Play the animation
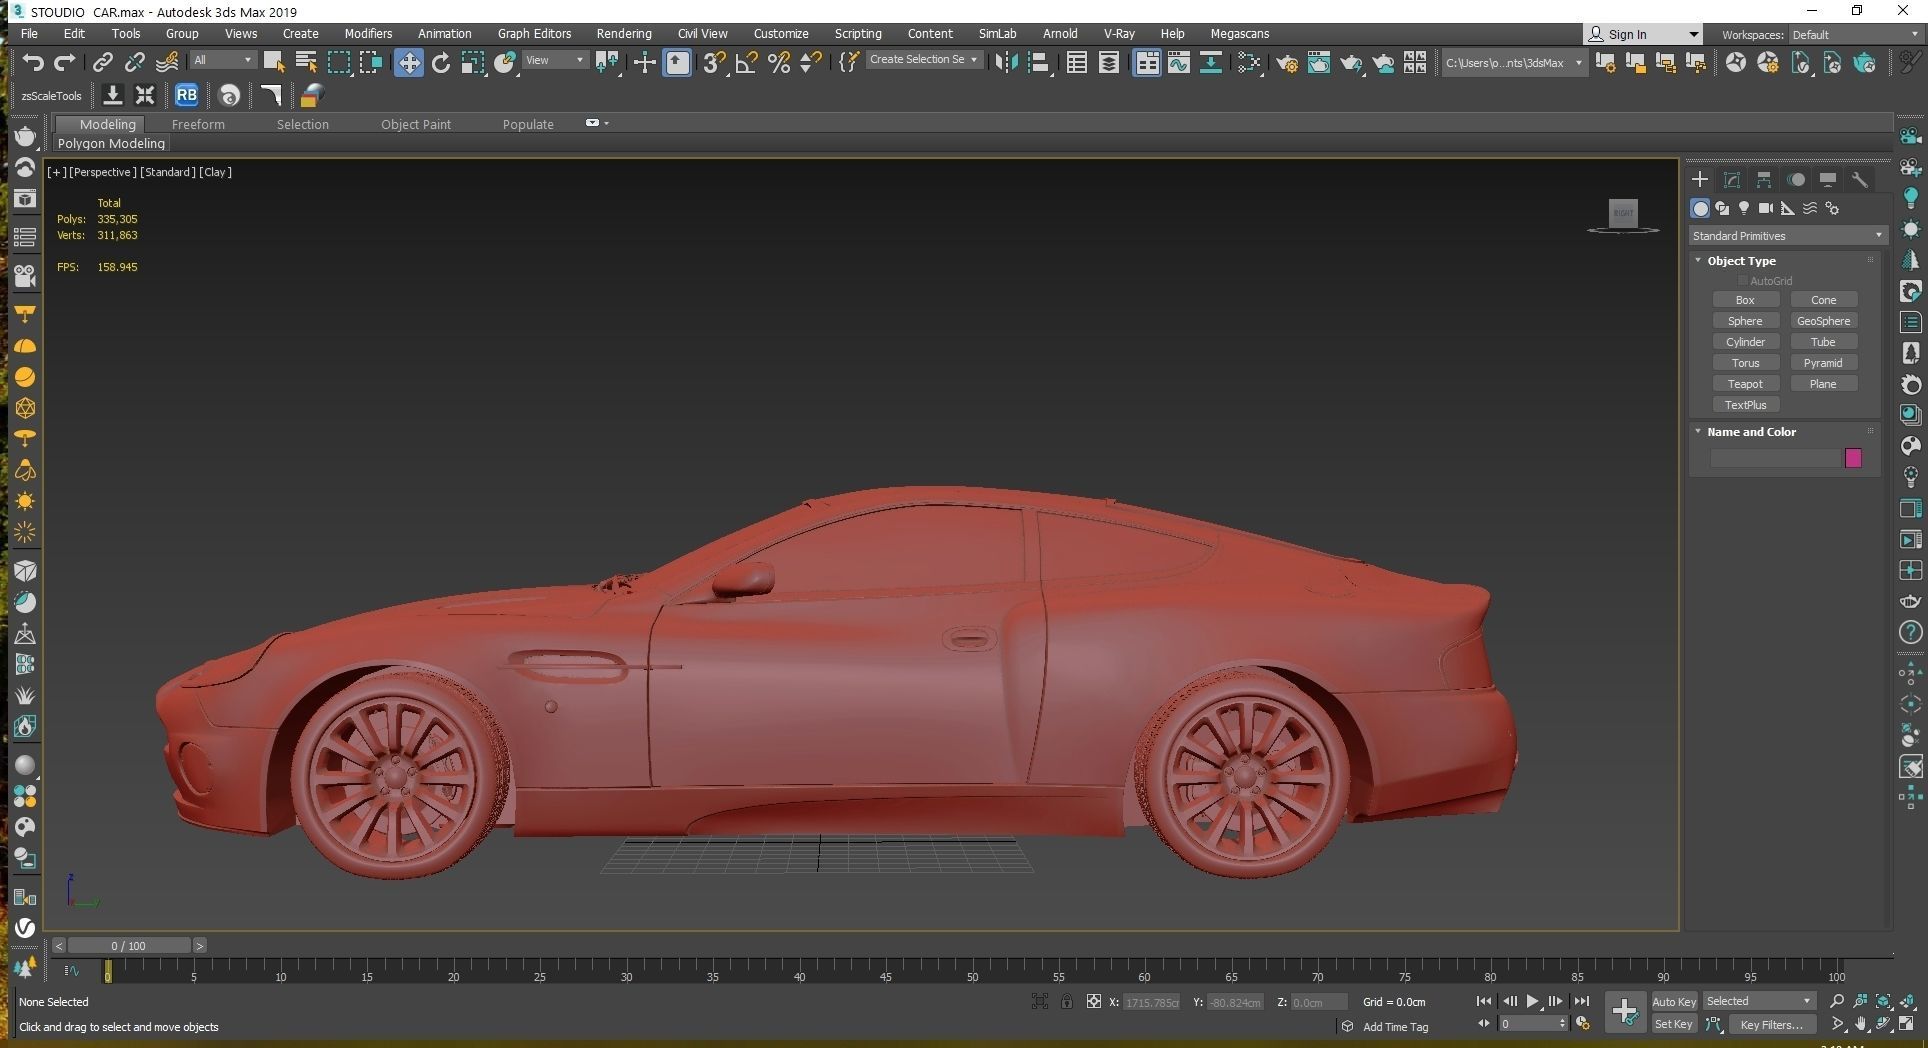This screenshot has height=1048, width=1928. (1533, 1001)
